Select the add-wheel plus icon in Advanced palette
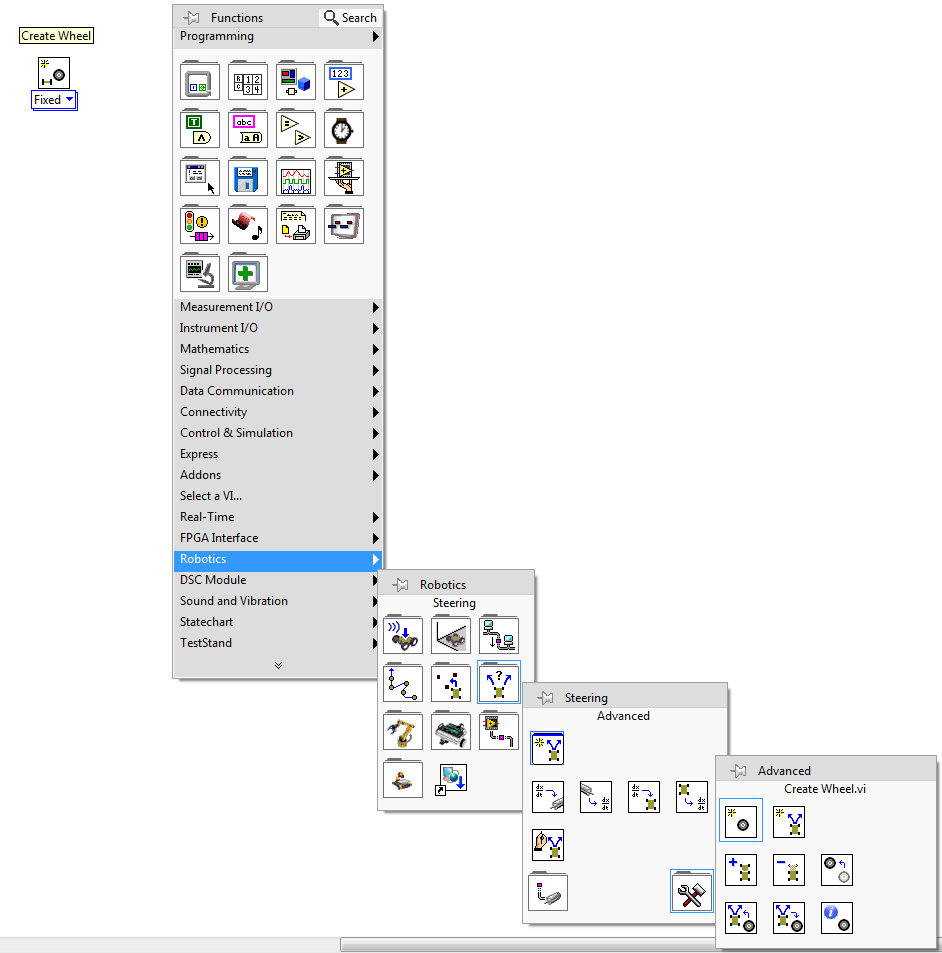The height and width of the screenshot is (953, 942). coord(741,869)
